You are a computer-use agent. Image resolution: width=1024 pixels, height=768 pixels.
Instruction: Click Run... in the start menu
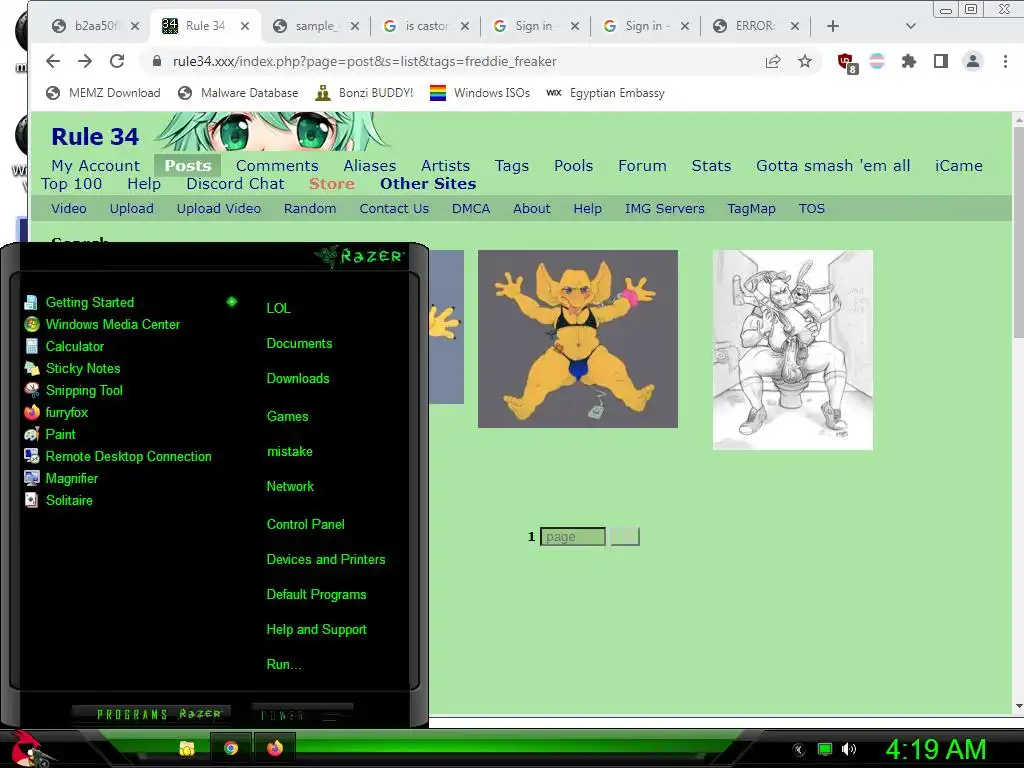tap(283, 665)
